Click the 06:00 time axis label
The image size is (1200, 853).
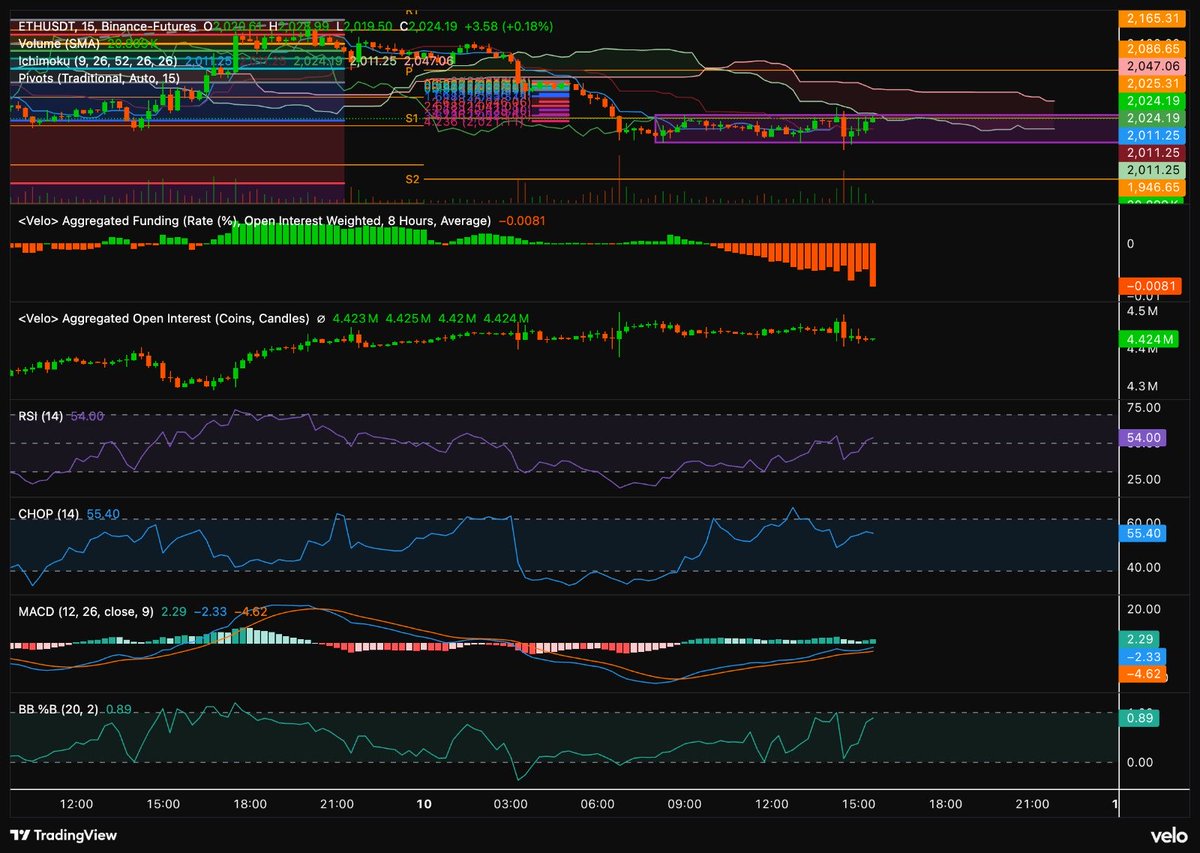pyautogui.click(x=598, y=804)
